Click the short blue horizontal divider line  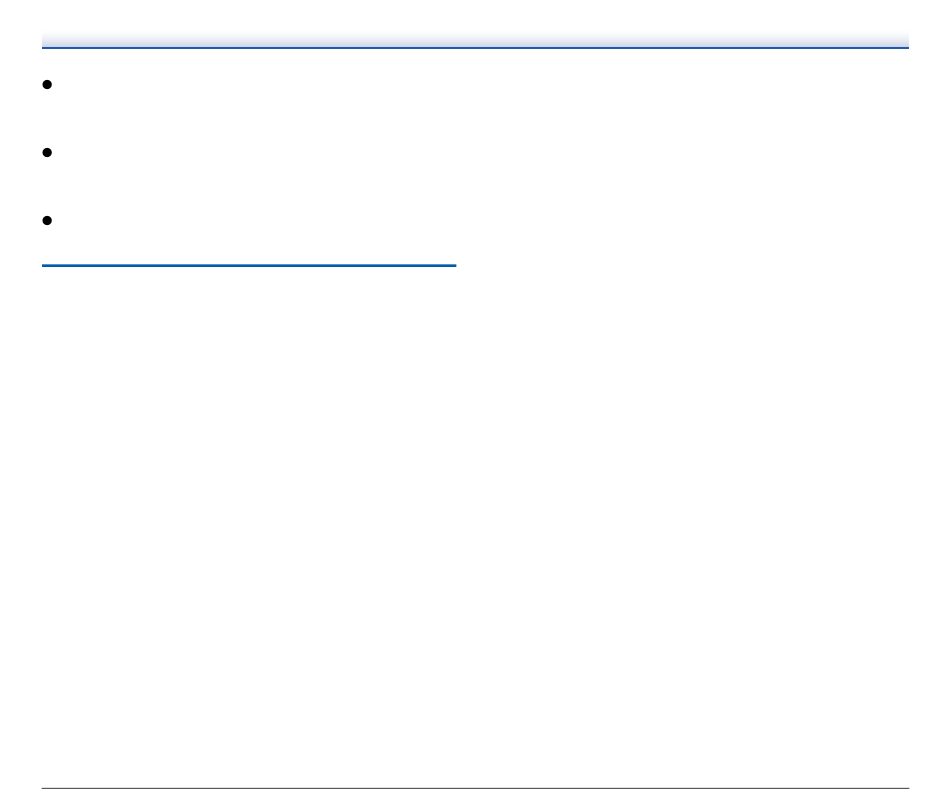[x=249, y=265]
